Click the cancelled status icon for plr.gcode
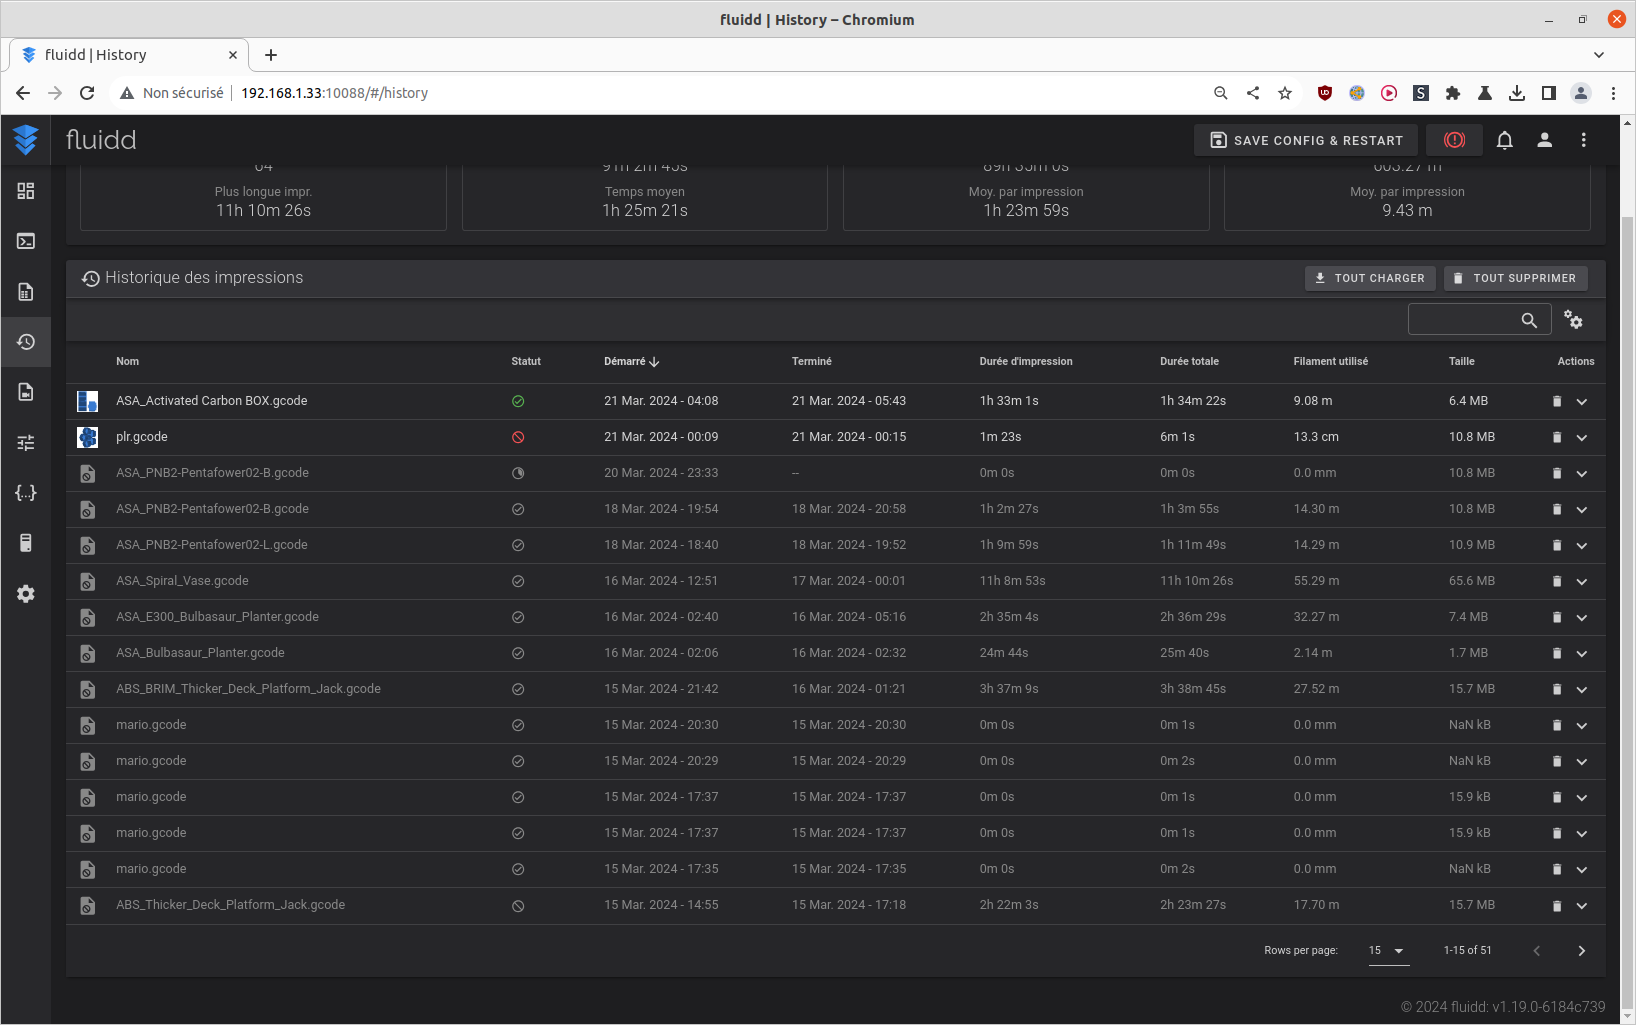Viewport: 1636px width, 1025px height. (x=518, y=437)
